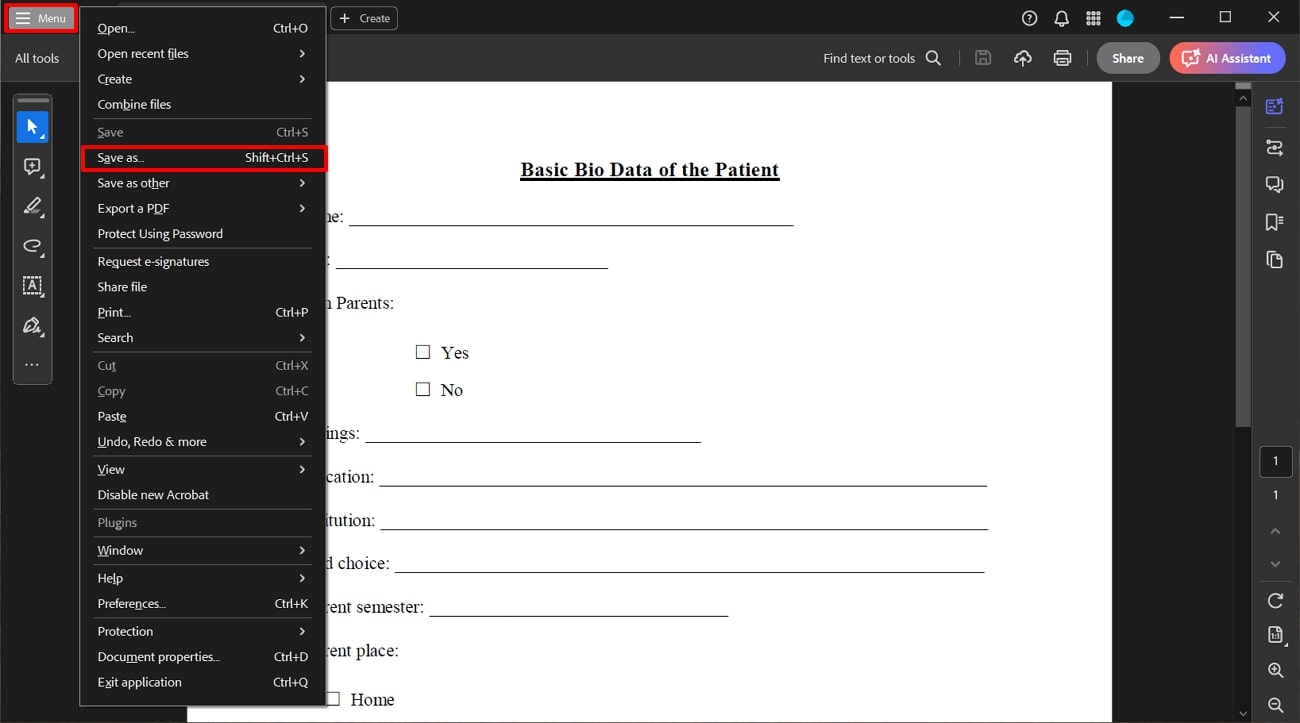
Task: Select the arrow selection tool
Action: (x=32, y=127)
